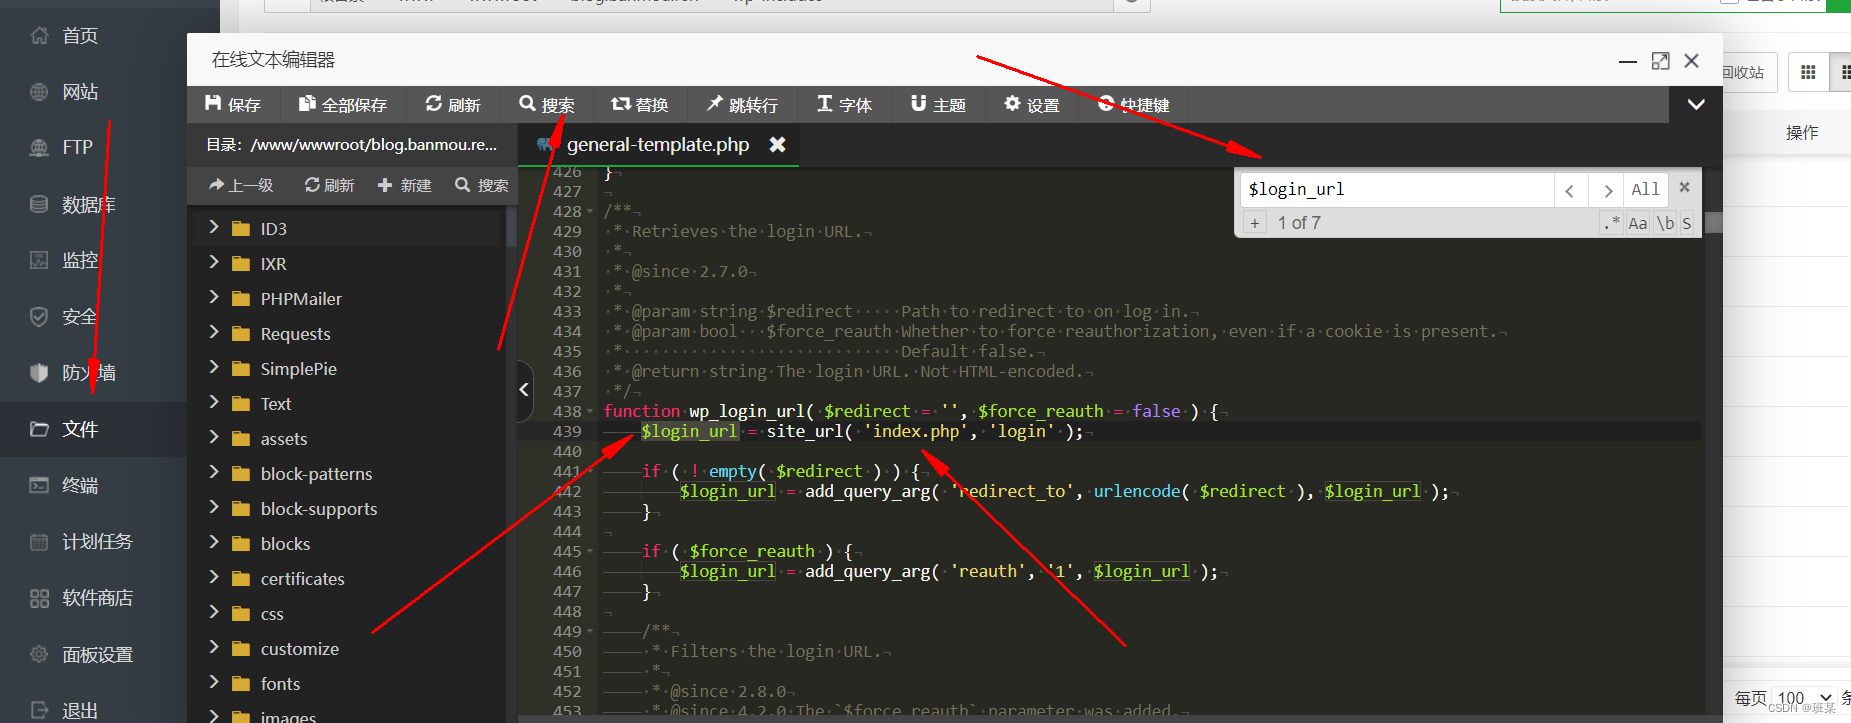Toggle whole word \b search option

1665,223
